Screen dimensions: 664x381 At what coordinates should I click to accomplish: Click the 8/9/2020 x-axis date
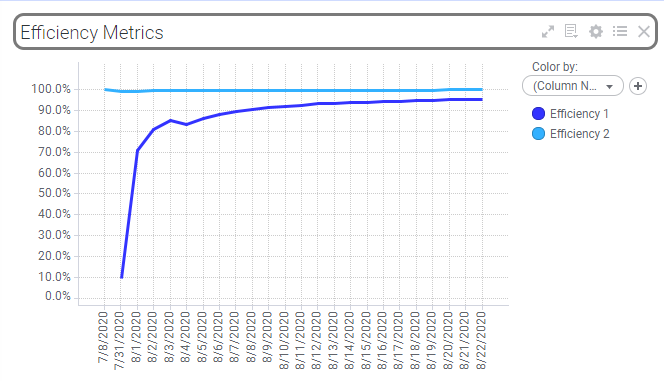pos(268,337)
